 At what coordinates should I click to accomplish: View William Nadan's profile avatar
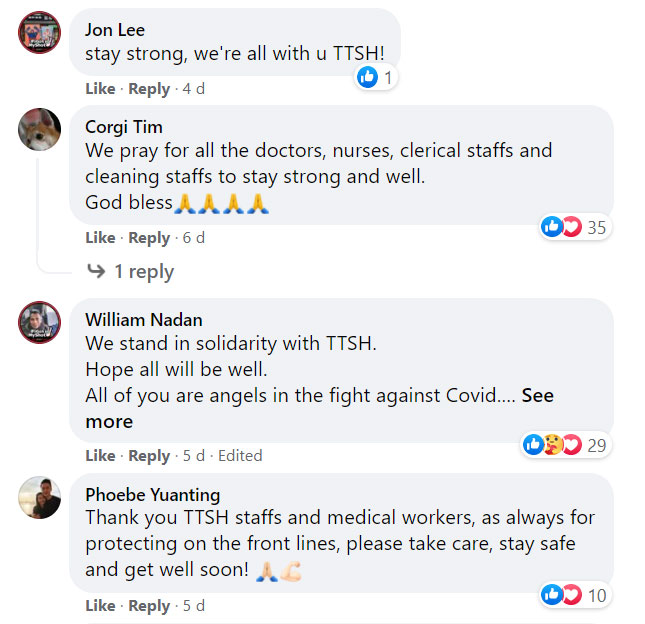[x=39, y=322]
